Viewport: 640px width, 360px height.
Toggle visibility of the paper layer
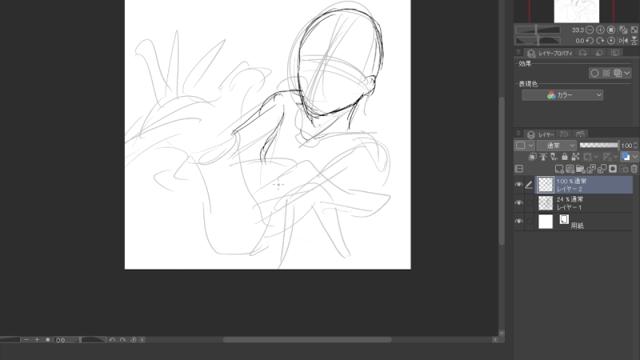tap(518, 221)
